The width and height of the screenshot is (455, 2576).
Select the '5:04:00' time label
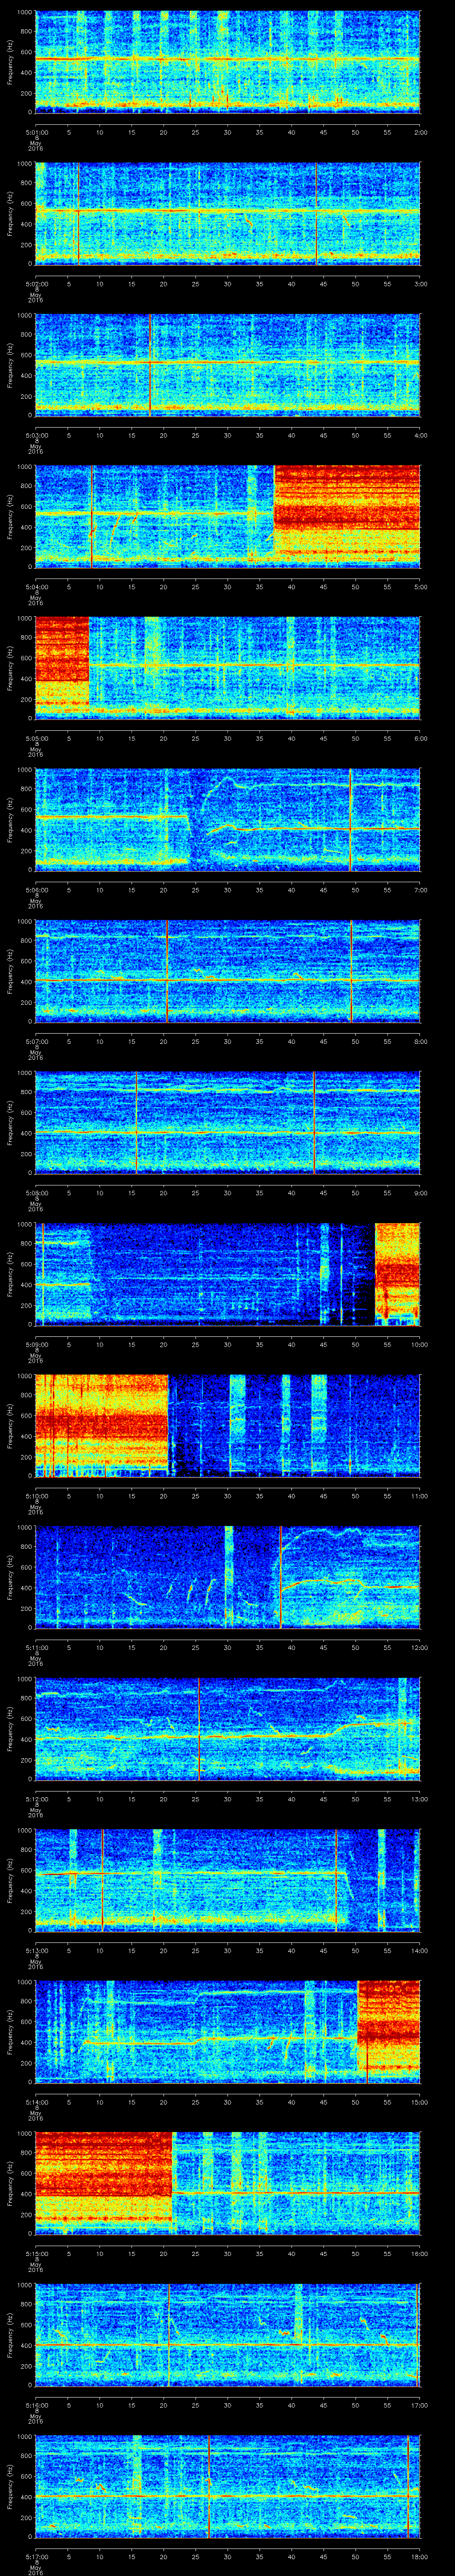tap(36, 587)
